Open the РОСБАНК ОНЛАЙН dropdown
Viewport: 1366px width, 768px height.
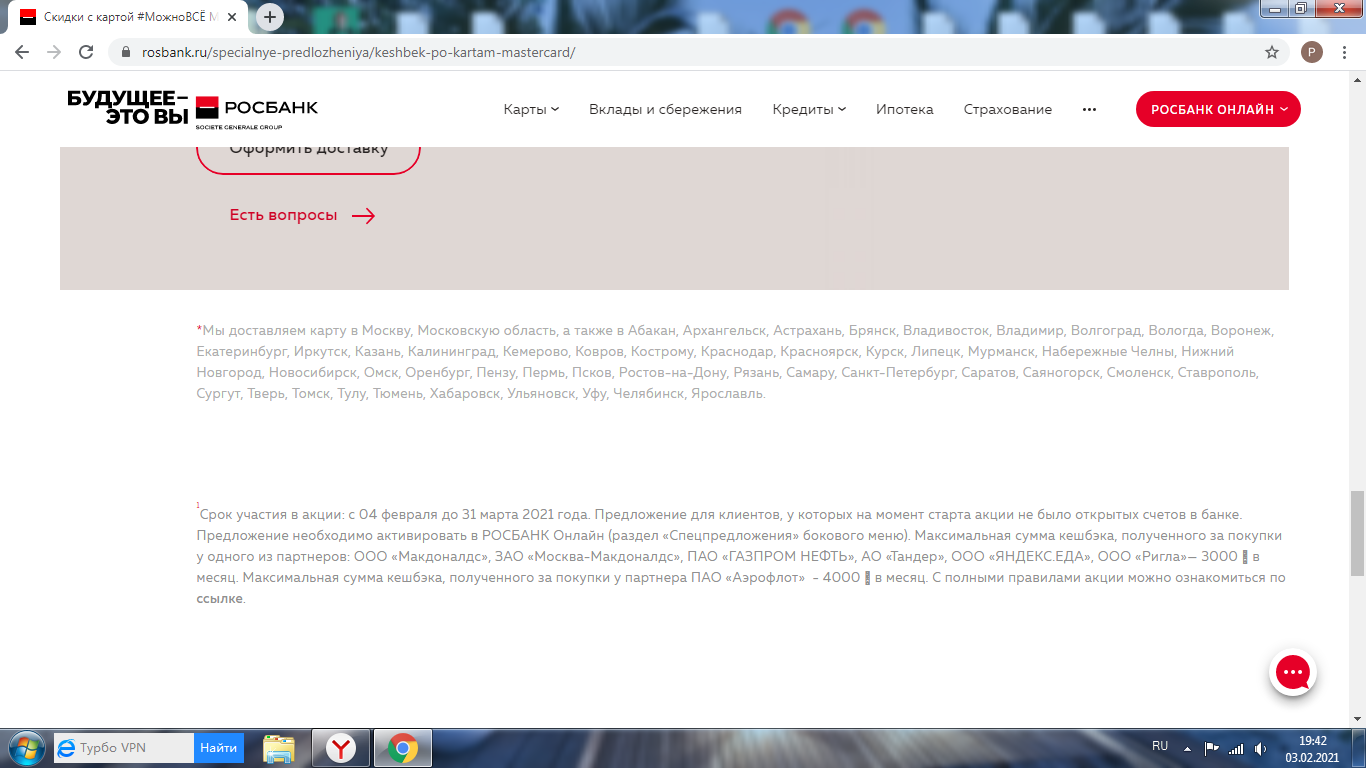pos(1218,109)
